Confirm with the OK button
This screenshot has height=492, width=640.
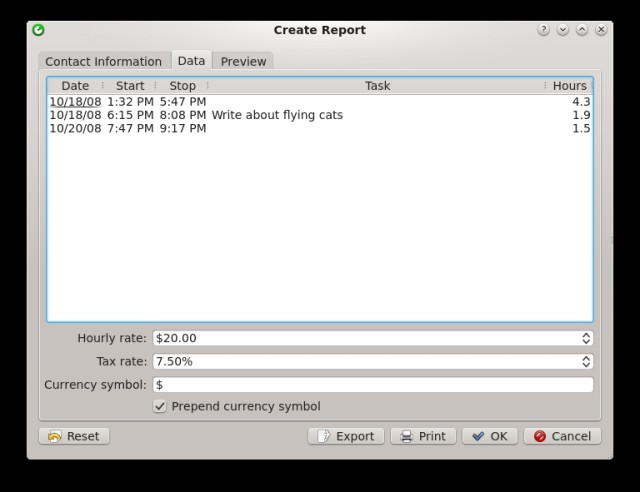click(x=490, y=436)
